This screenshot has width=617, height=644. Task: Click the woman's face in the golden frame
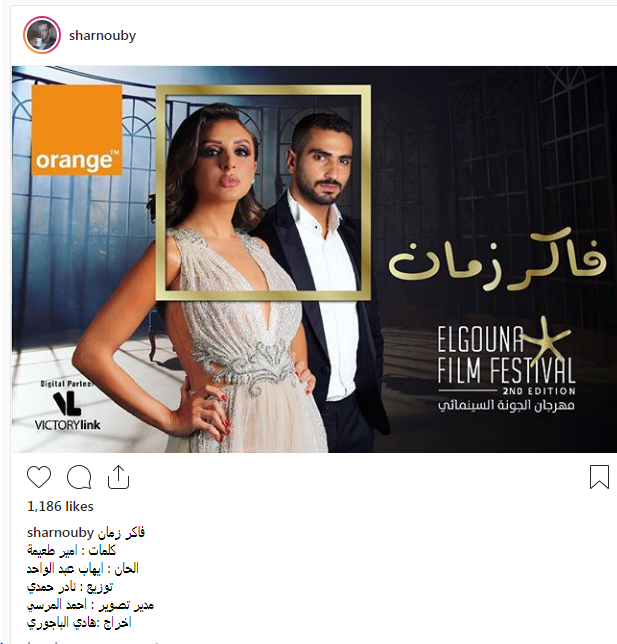pyautogui.click(x=224, y=160)
